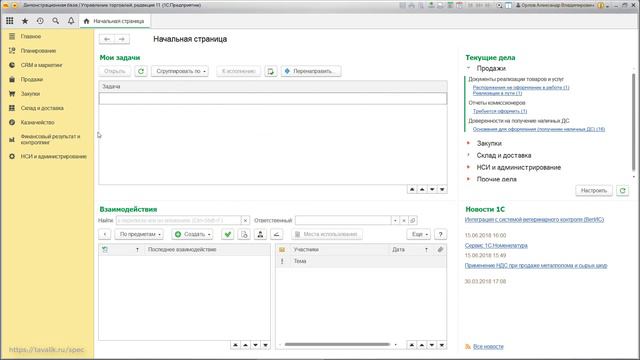Open history with the clock icon
This screenshot has height=360, width=640.
pyautogui.click(x=40, y=21)
